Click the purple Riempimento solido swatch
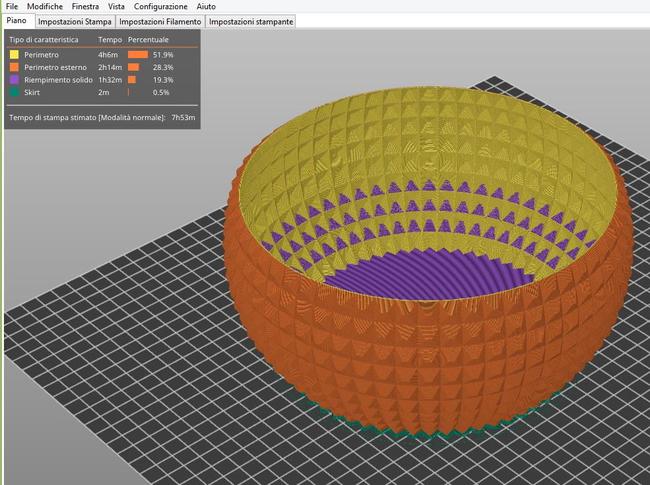The height and width of the screenshot is (485, 650). pos(13,79)
